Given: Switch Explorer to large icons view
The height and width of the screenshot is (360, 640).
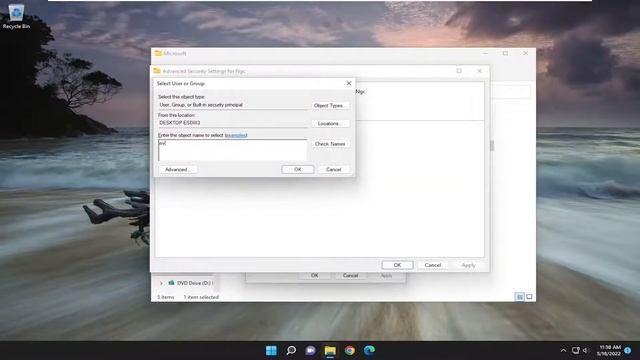Looking at the screenshot, I should (529, 297).
